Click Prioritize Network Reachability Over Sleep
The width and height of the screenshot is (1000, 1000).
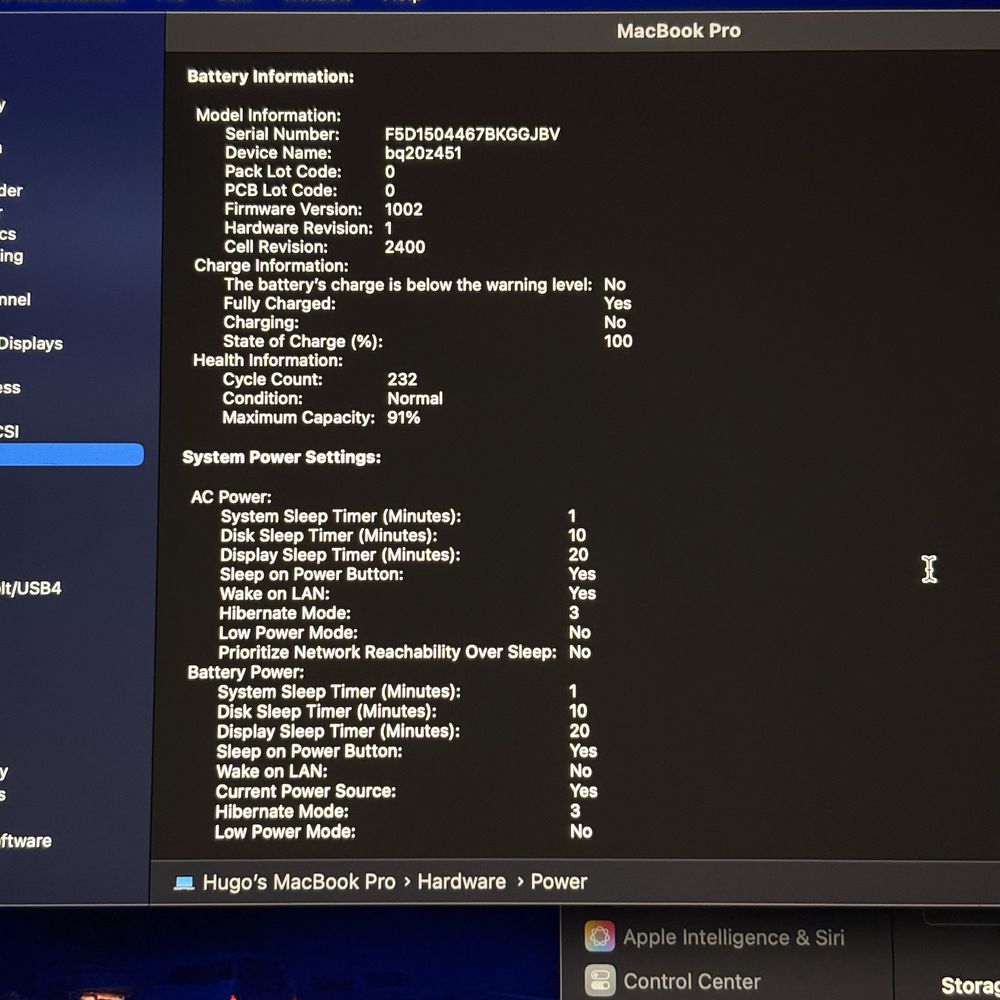point(387,652)
